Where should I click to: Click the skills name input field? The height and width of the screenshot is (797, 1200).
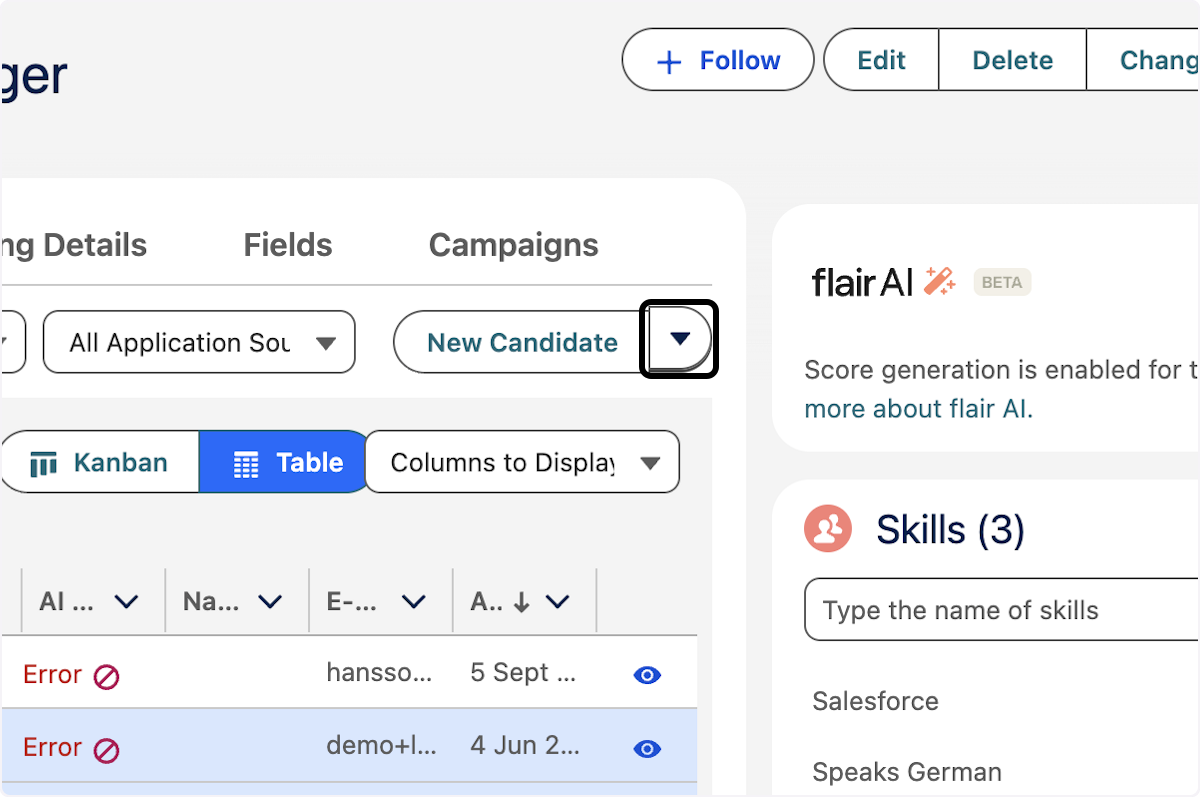[x=1000, y=610]
